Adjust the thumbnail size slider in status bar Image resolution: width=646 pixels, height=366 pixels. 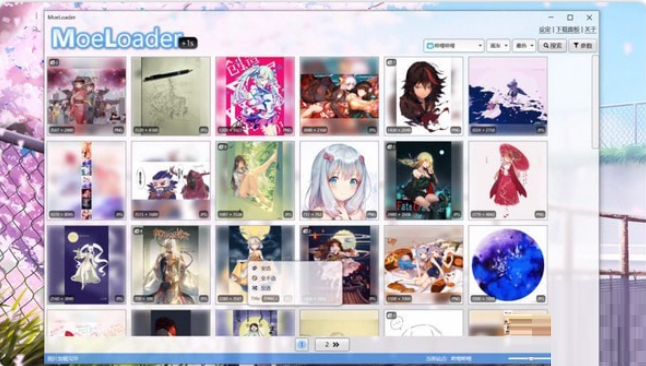coord(529,359)
